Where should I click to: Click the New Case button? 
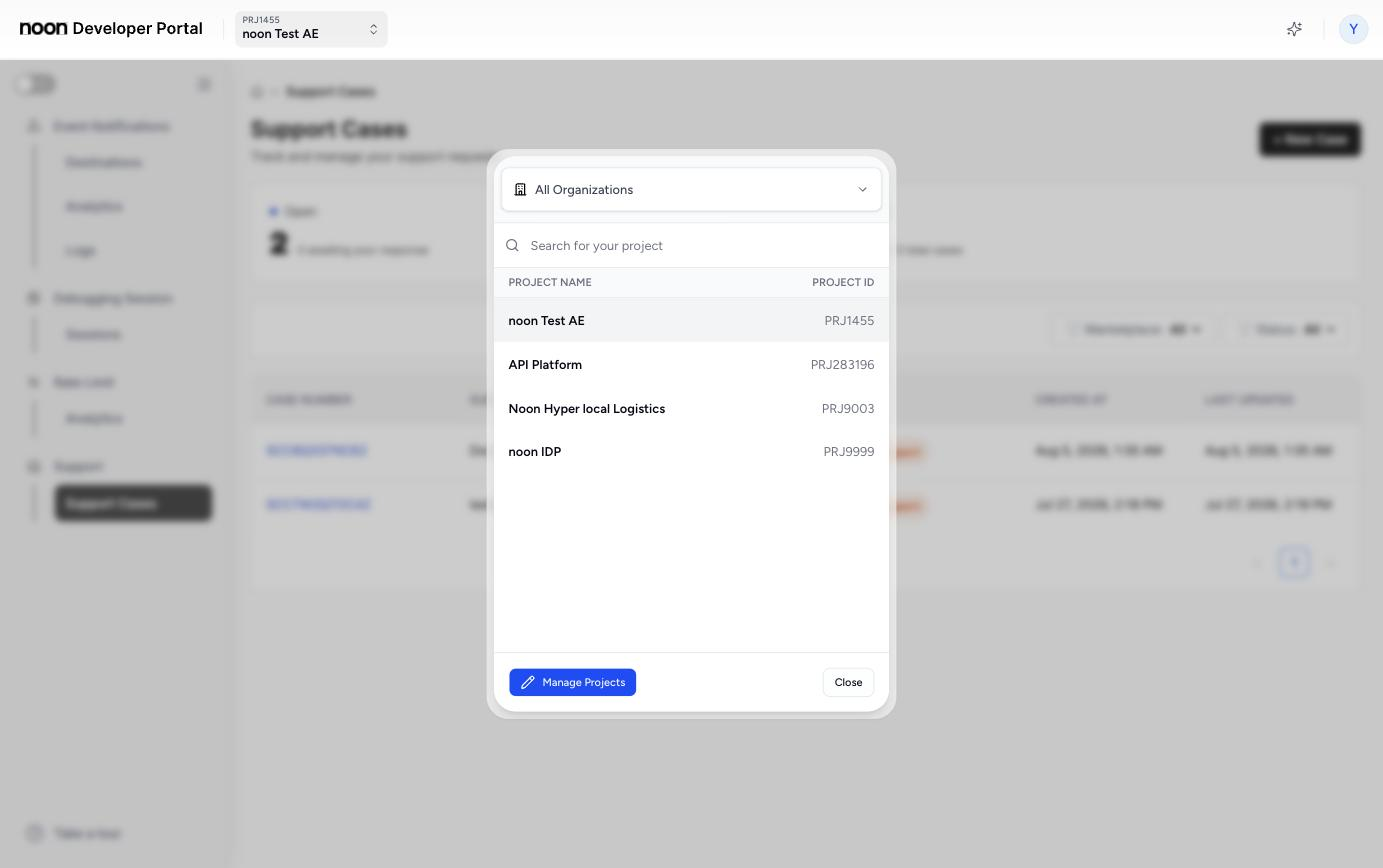point(1310,139)
